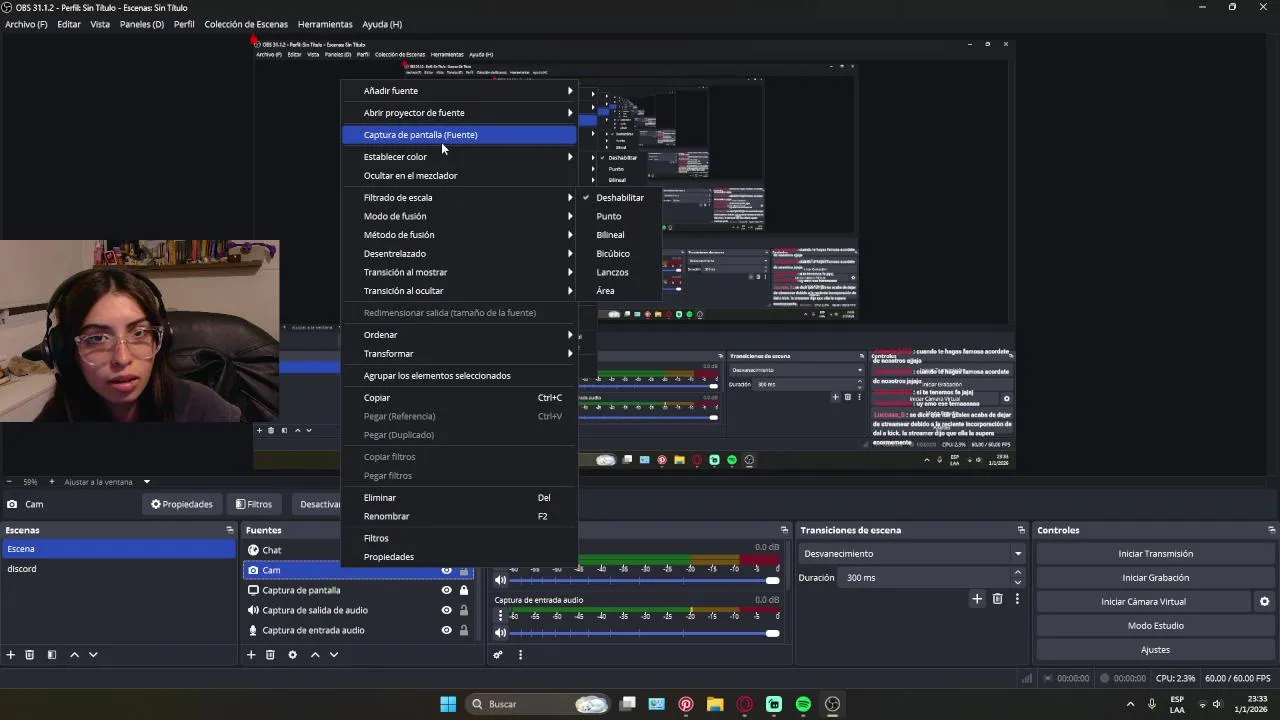Mute Captura de entrada audio speaker icon
Screen dimensions: 1280x720
(x=501, y=633)
